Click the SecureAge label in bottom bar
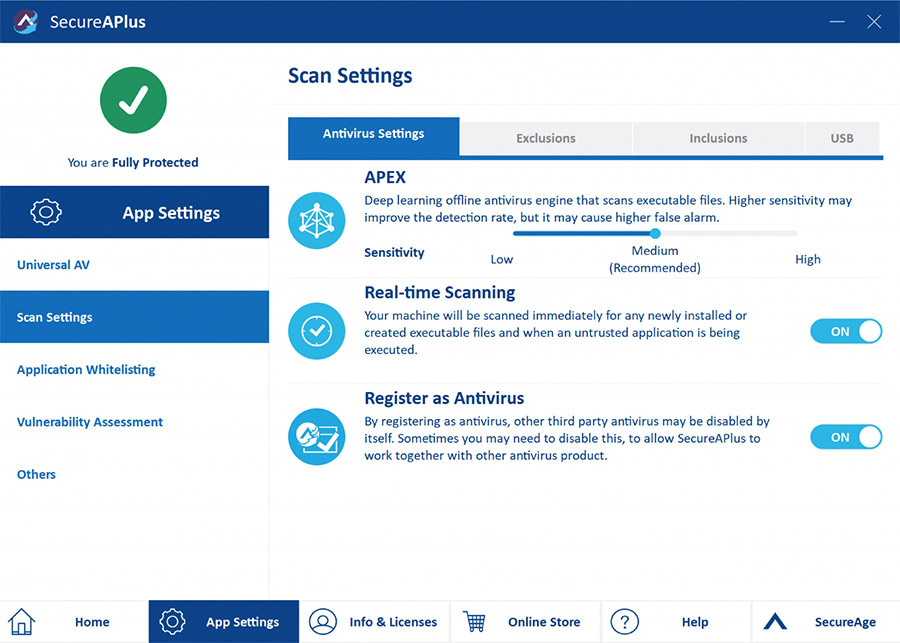The height and width of the screenshot is (643, 900). tap(845, 622)
